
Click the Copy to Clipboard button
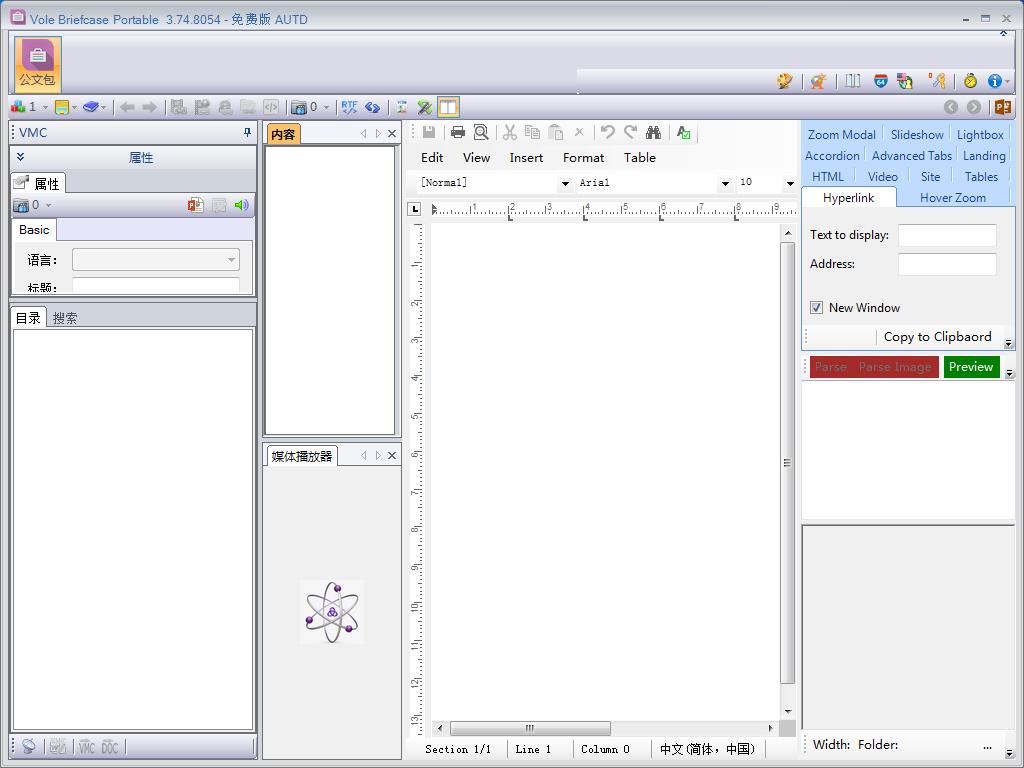(x=937, y=337)
